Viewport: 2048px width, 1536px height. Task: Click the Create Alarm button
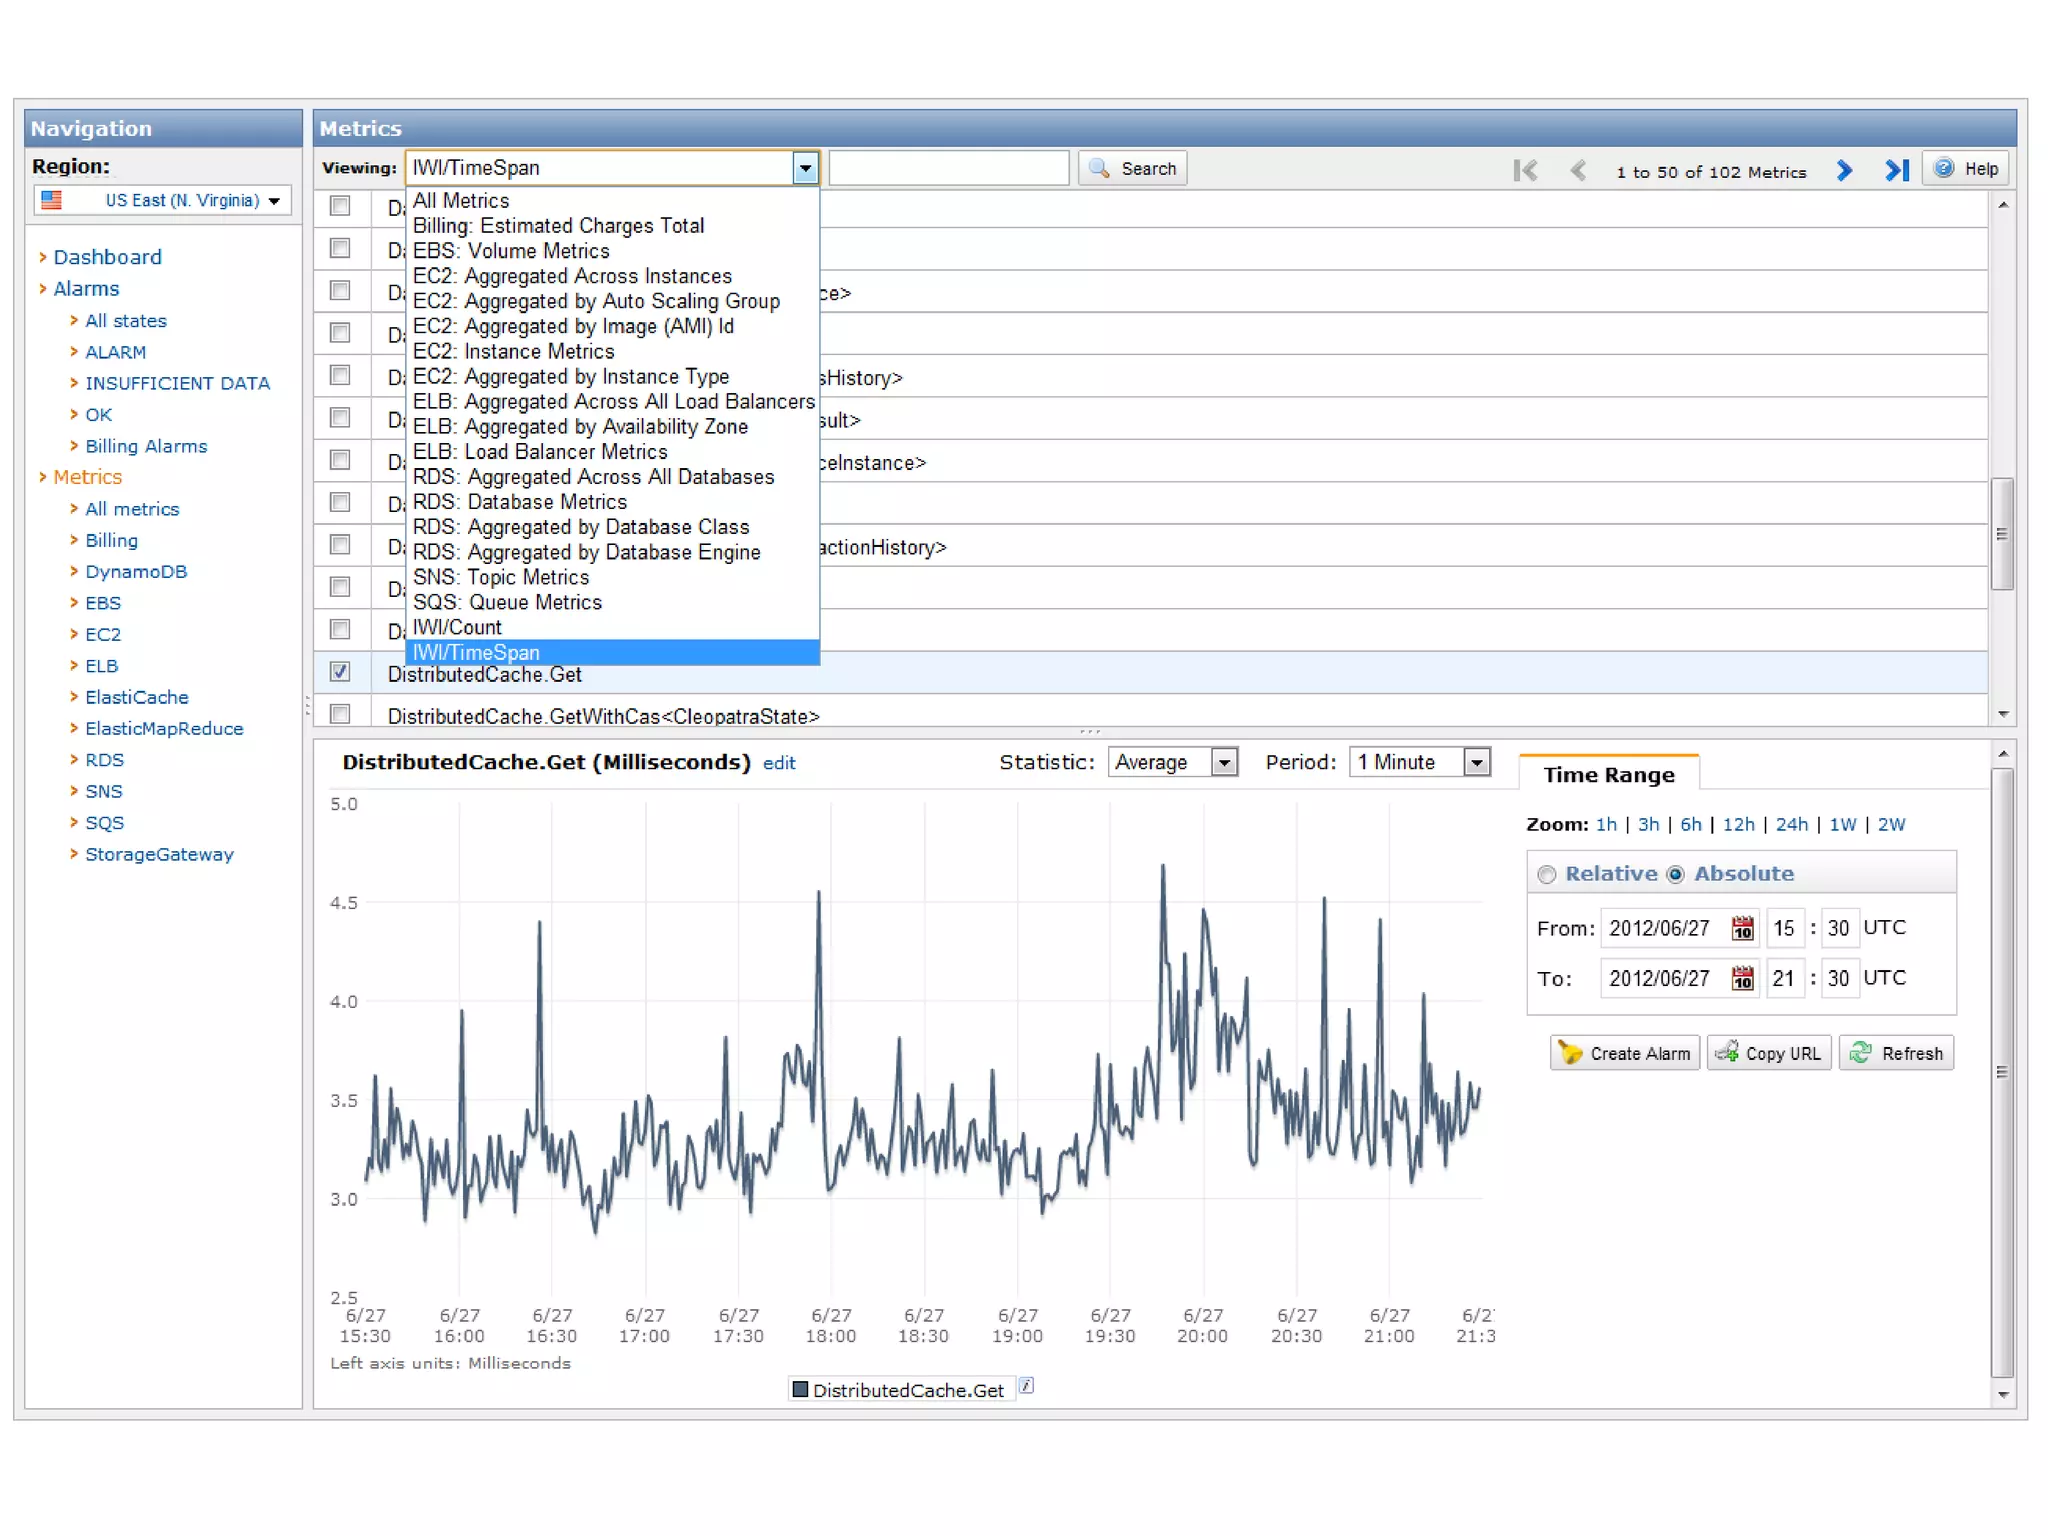[x=1625, y=1053]
